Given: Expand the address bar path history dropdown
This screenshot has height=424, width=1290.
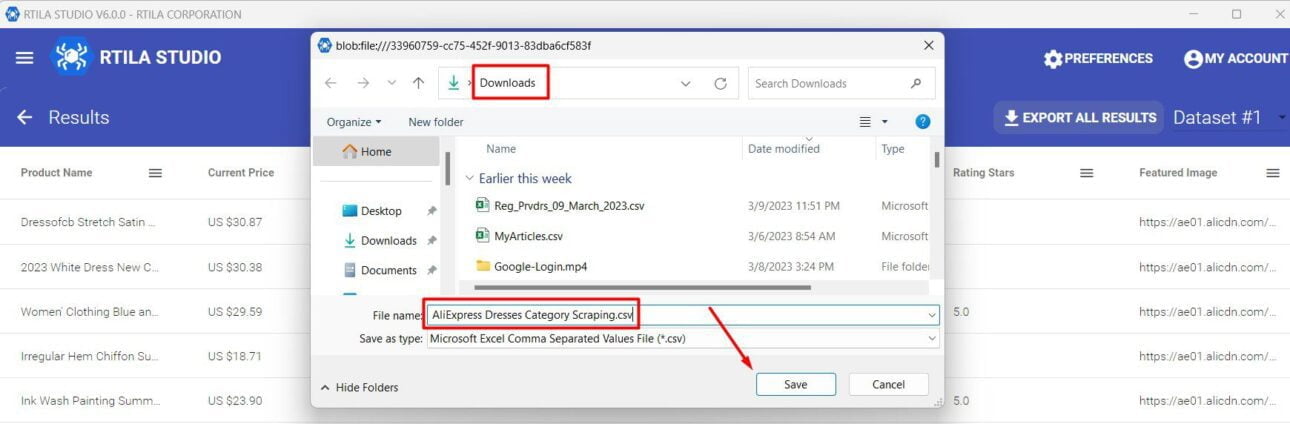Looking at the screenshot, I should click(685, 84).
